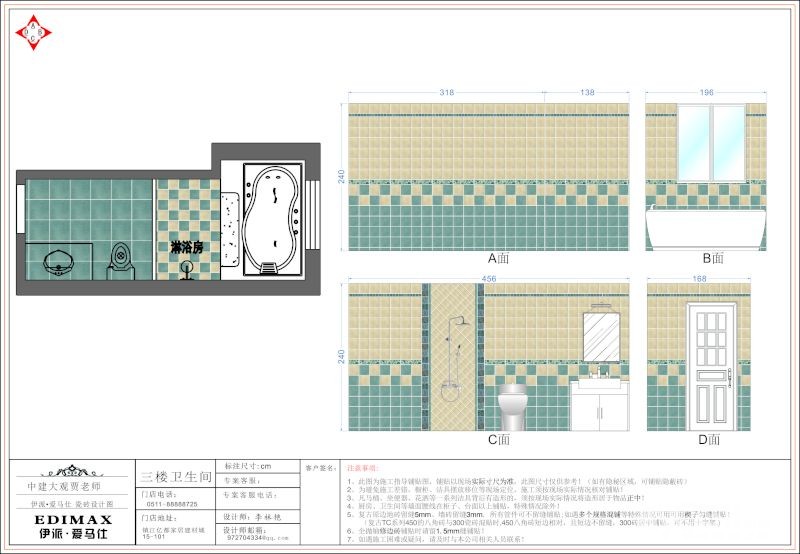The image size is (800, 554).
Task: Click the red diamond logo in the corner
Action: [x=35, y=32]
